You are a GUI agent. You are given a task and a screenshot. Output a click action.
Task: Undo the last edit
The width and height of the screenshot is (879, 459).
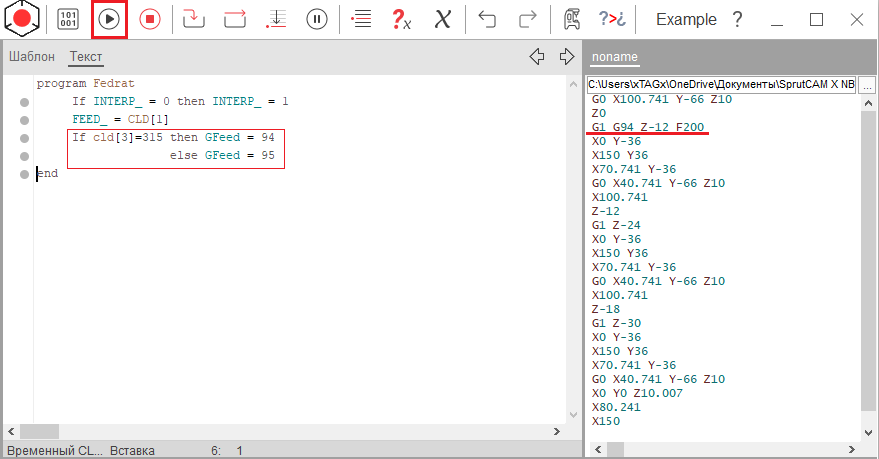(x=487, y=19)
